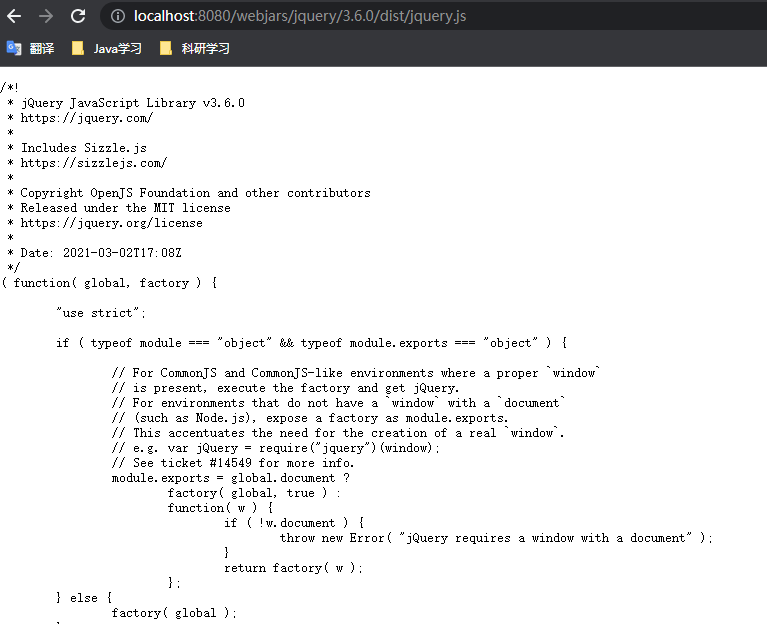Click the 'factory( global, true ) :' line

click(x=254, y=493)
